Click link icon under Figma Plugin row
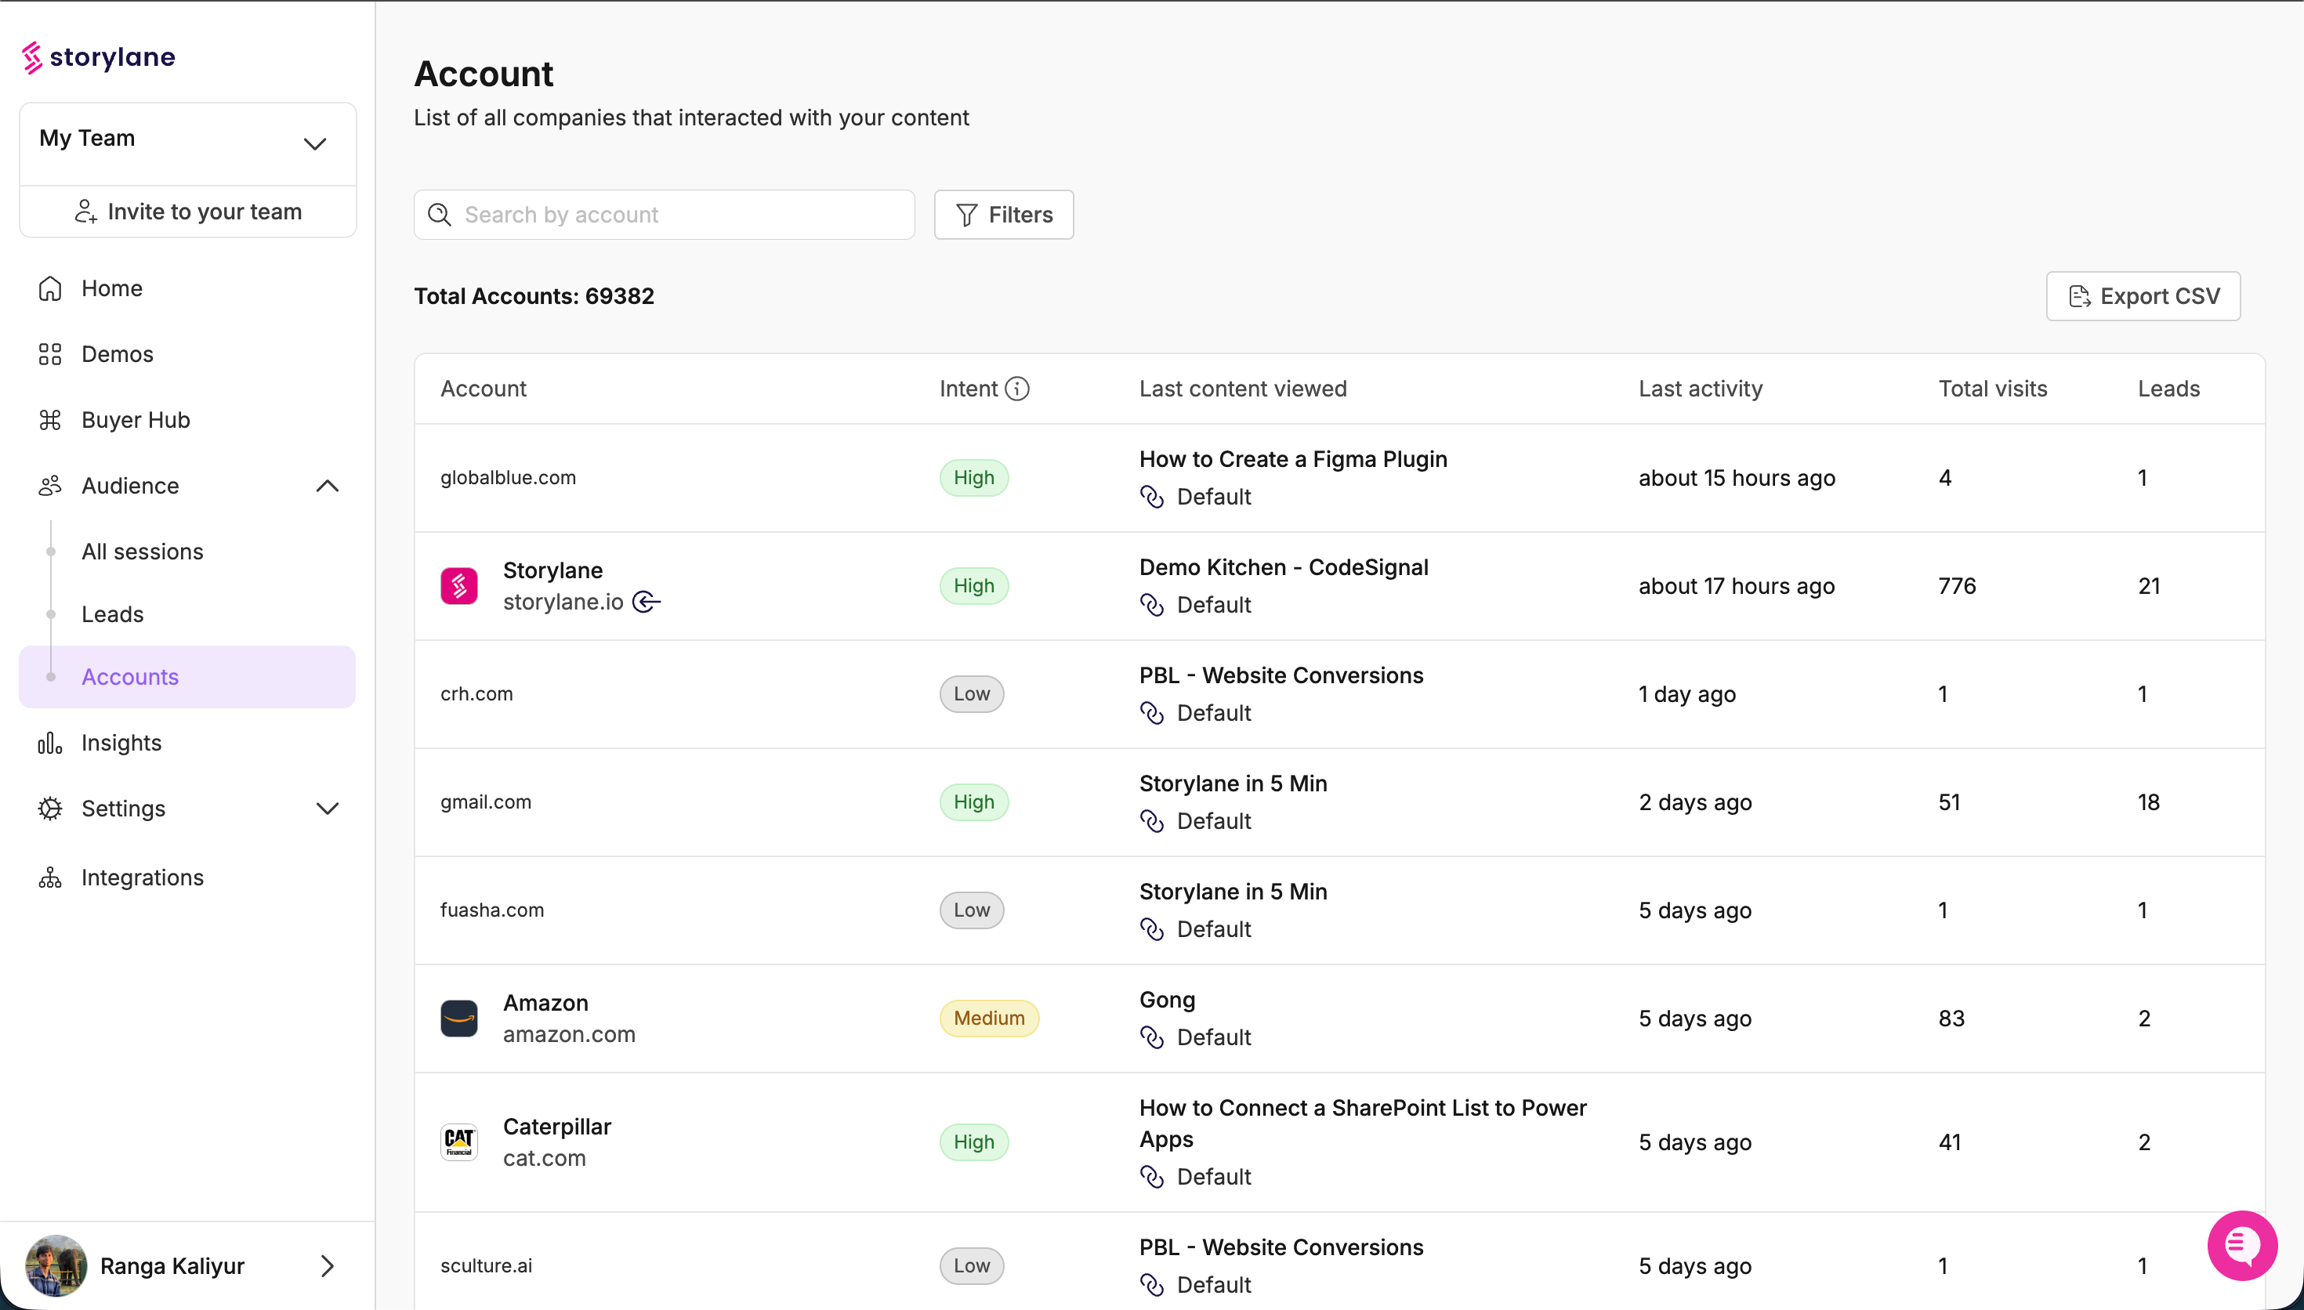The width and height of the screenshot is (2304, 1310). (x=1152, y=497)
